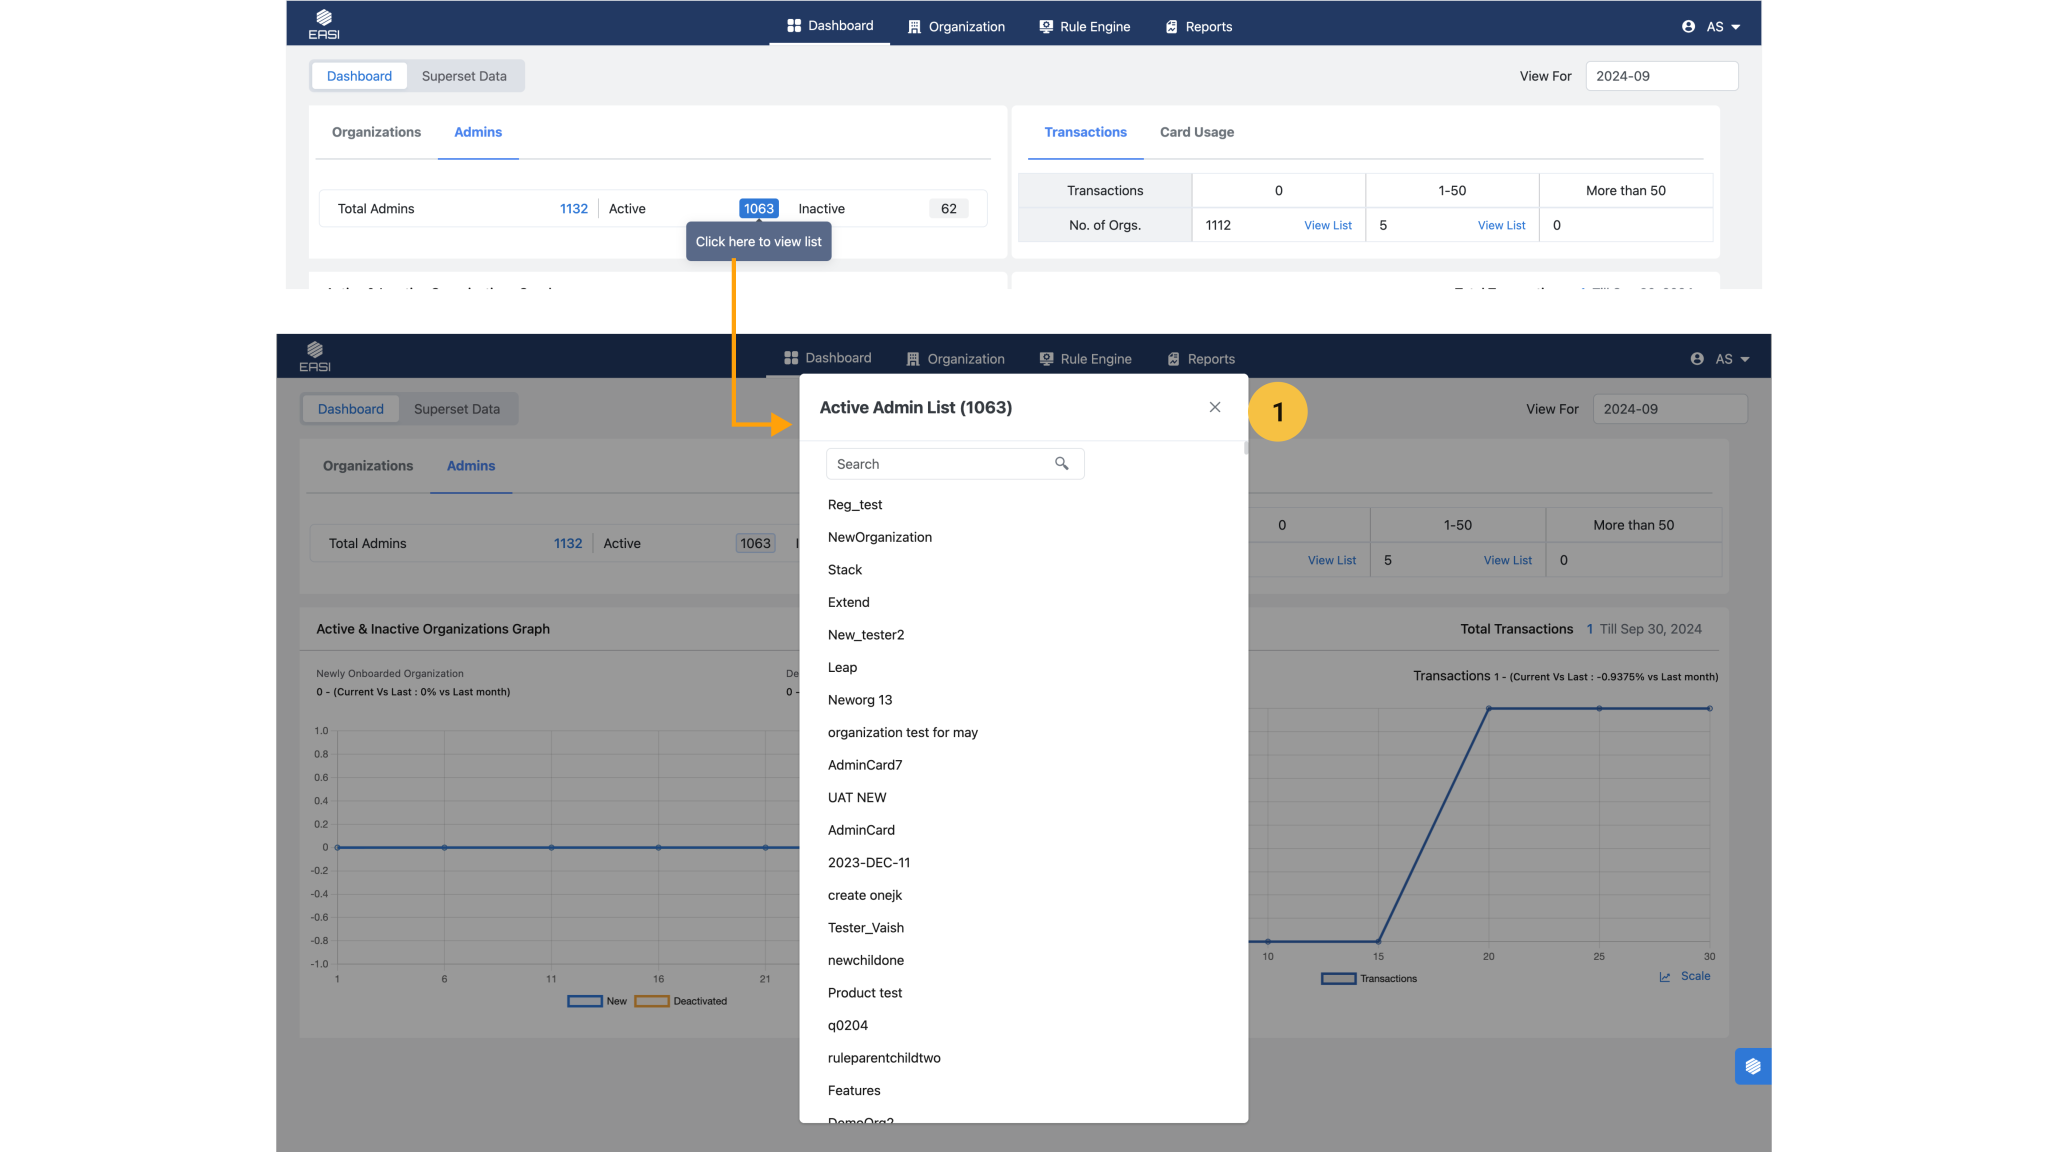This screenshot has height=1152, width=2048.
Task: Open View List for 1-50 transactions
Action: (x=1501, y=226)
